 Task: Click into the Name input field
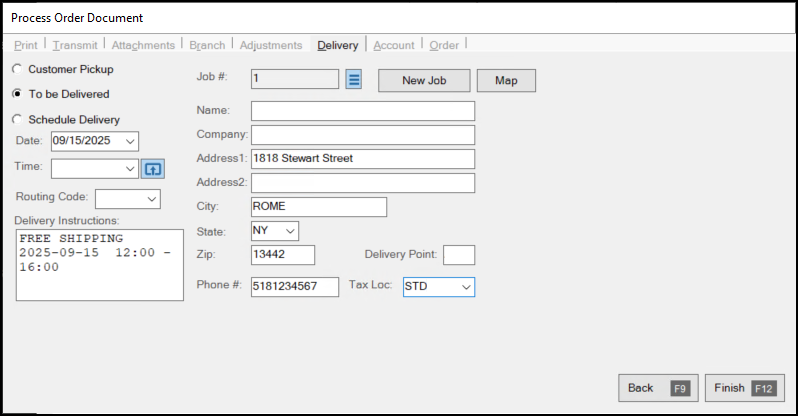point(362,110)
